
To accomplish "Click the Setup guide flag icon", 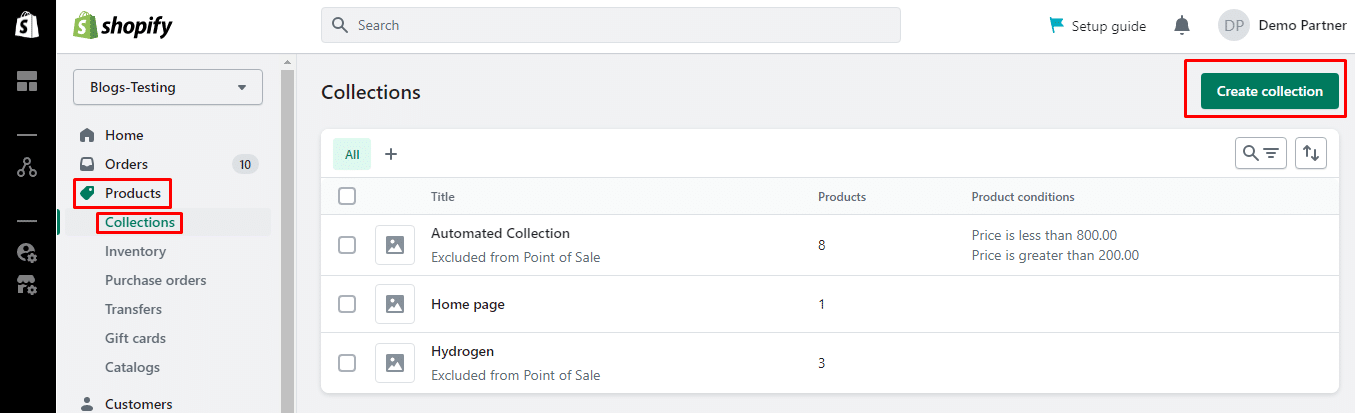I will [x=1057, y=25].
